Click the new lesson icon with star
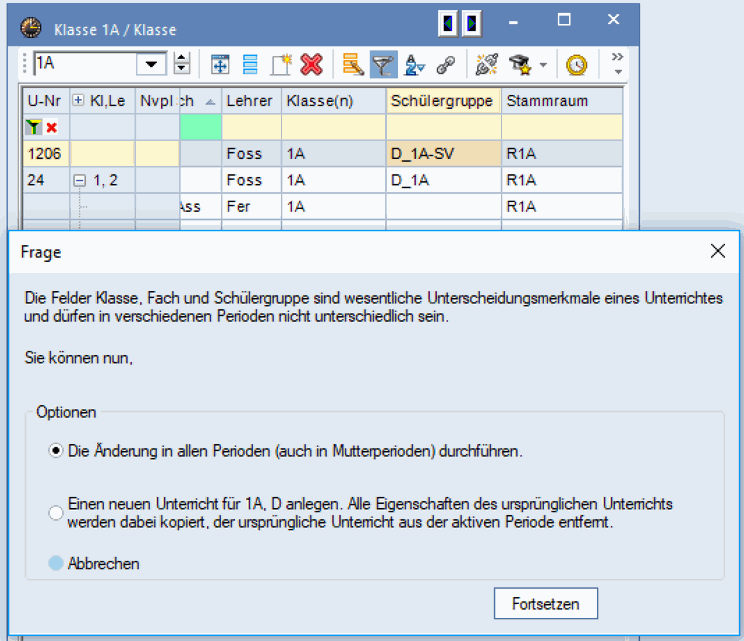Screen dimensions: 744x641 click(280, 65)
